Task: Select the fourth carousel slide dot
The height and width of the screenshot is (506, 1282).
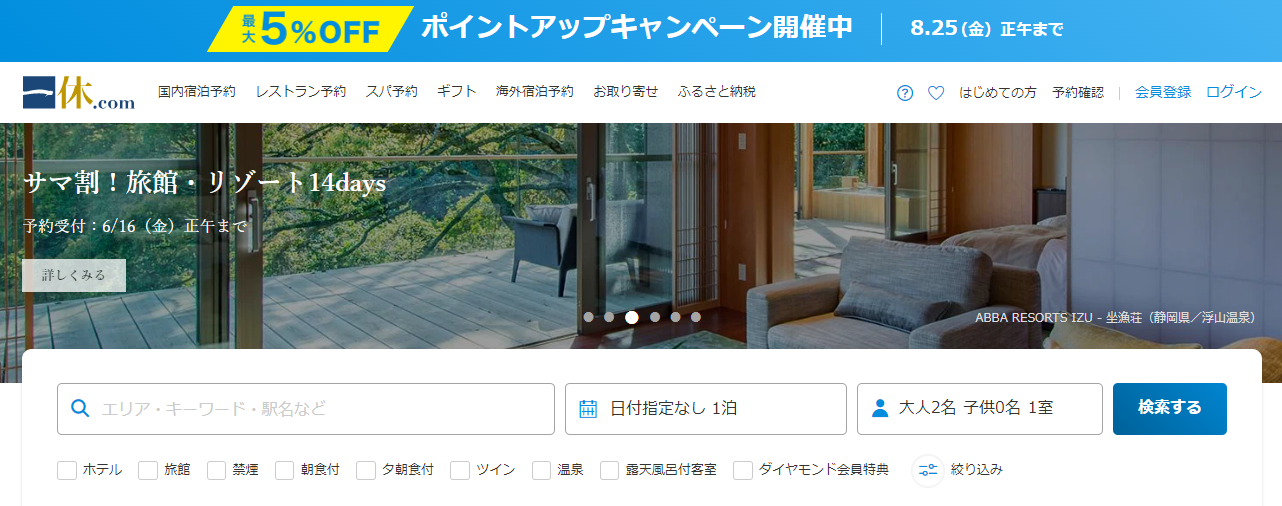Action: tap(655, 317)
